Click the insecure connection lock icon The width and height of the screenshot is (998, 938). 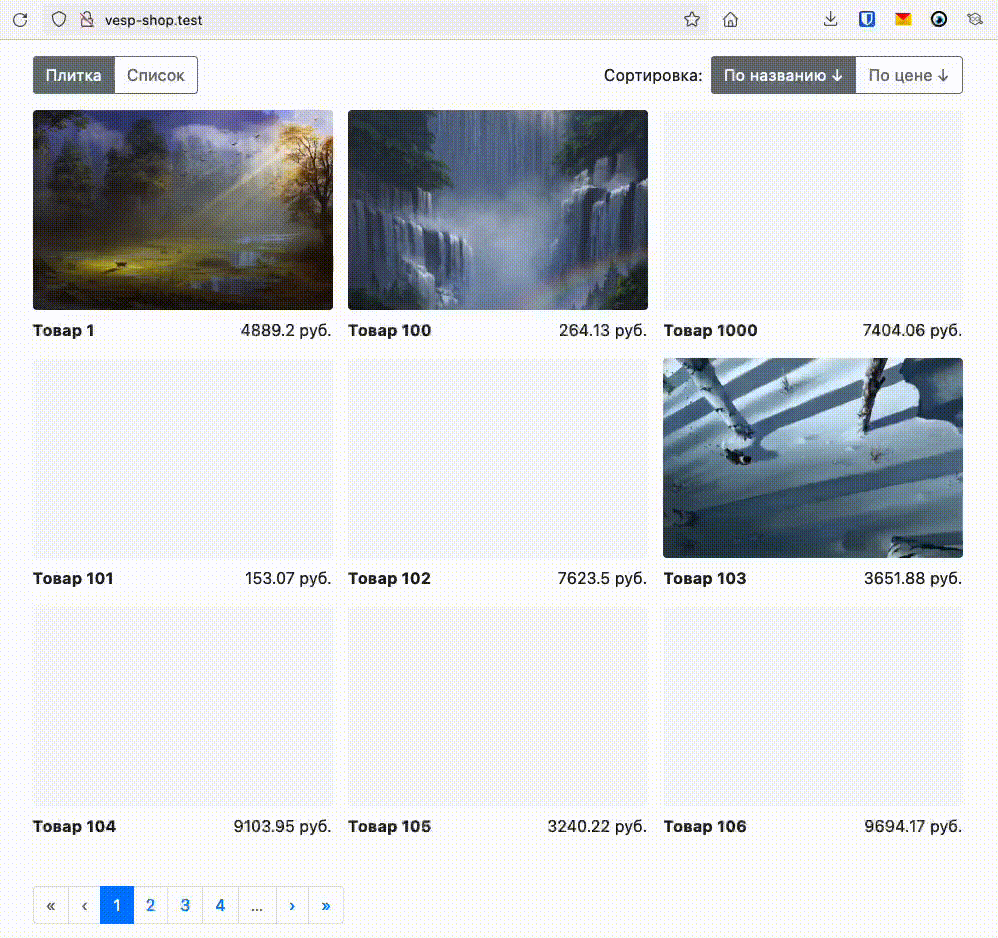(87, 20)
